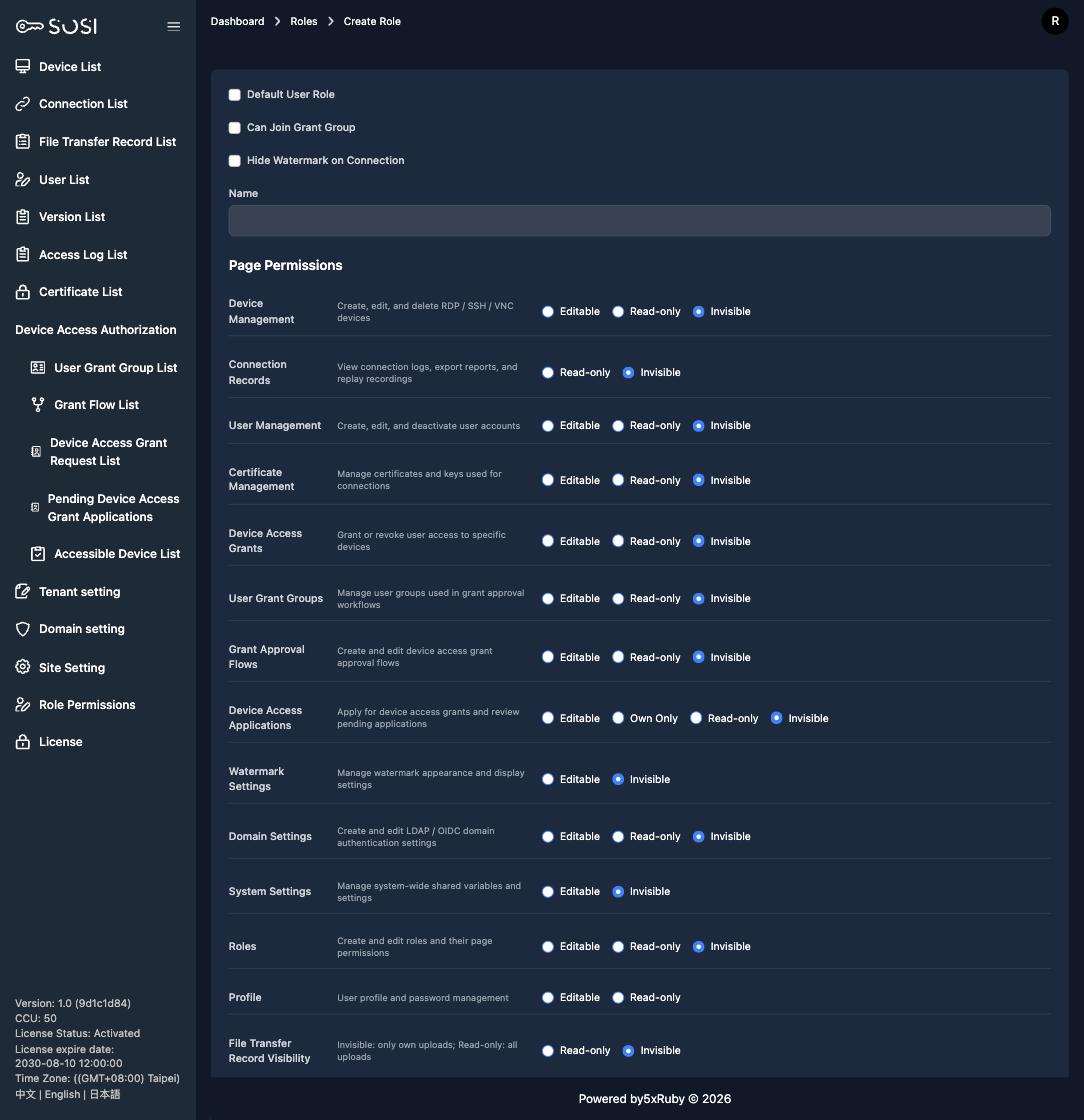The height and width of the screenshot is (1120, 1084).
Task: Set Roles to Read-only
Action: click(618, 946)
